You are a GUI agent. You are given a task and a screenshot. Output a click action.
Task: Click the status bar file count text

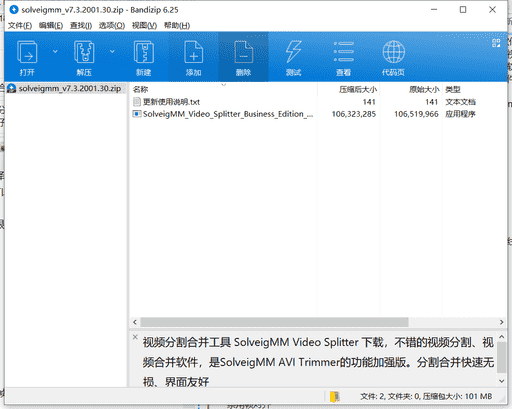click(426, 396)
